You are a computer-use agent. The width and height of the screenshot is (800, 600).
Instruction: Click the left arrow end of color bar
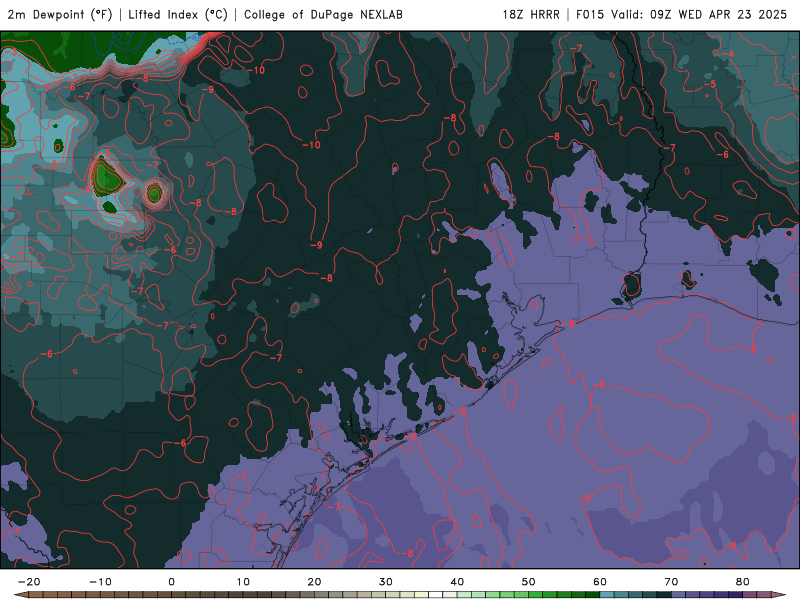click(x=20, y=595)
